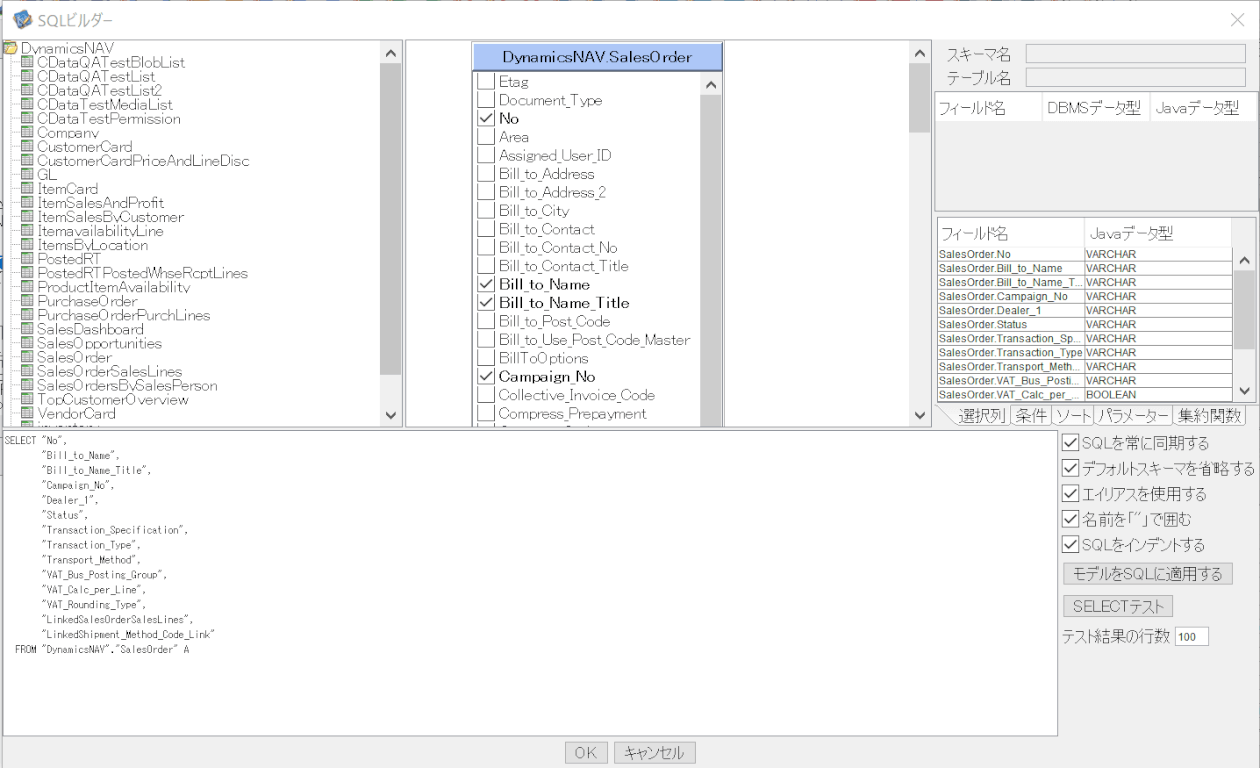
Task: Check the Document_Type column checkbox
Action: point(486,100)
